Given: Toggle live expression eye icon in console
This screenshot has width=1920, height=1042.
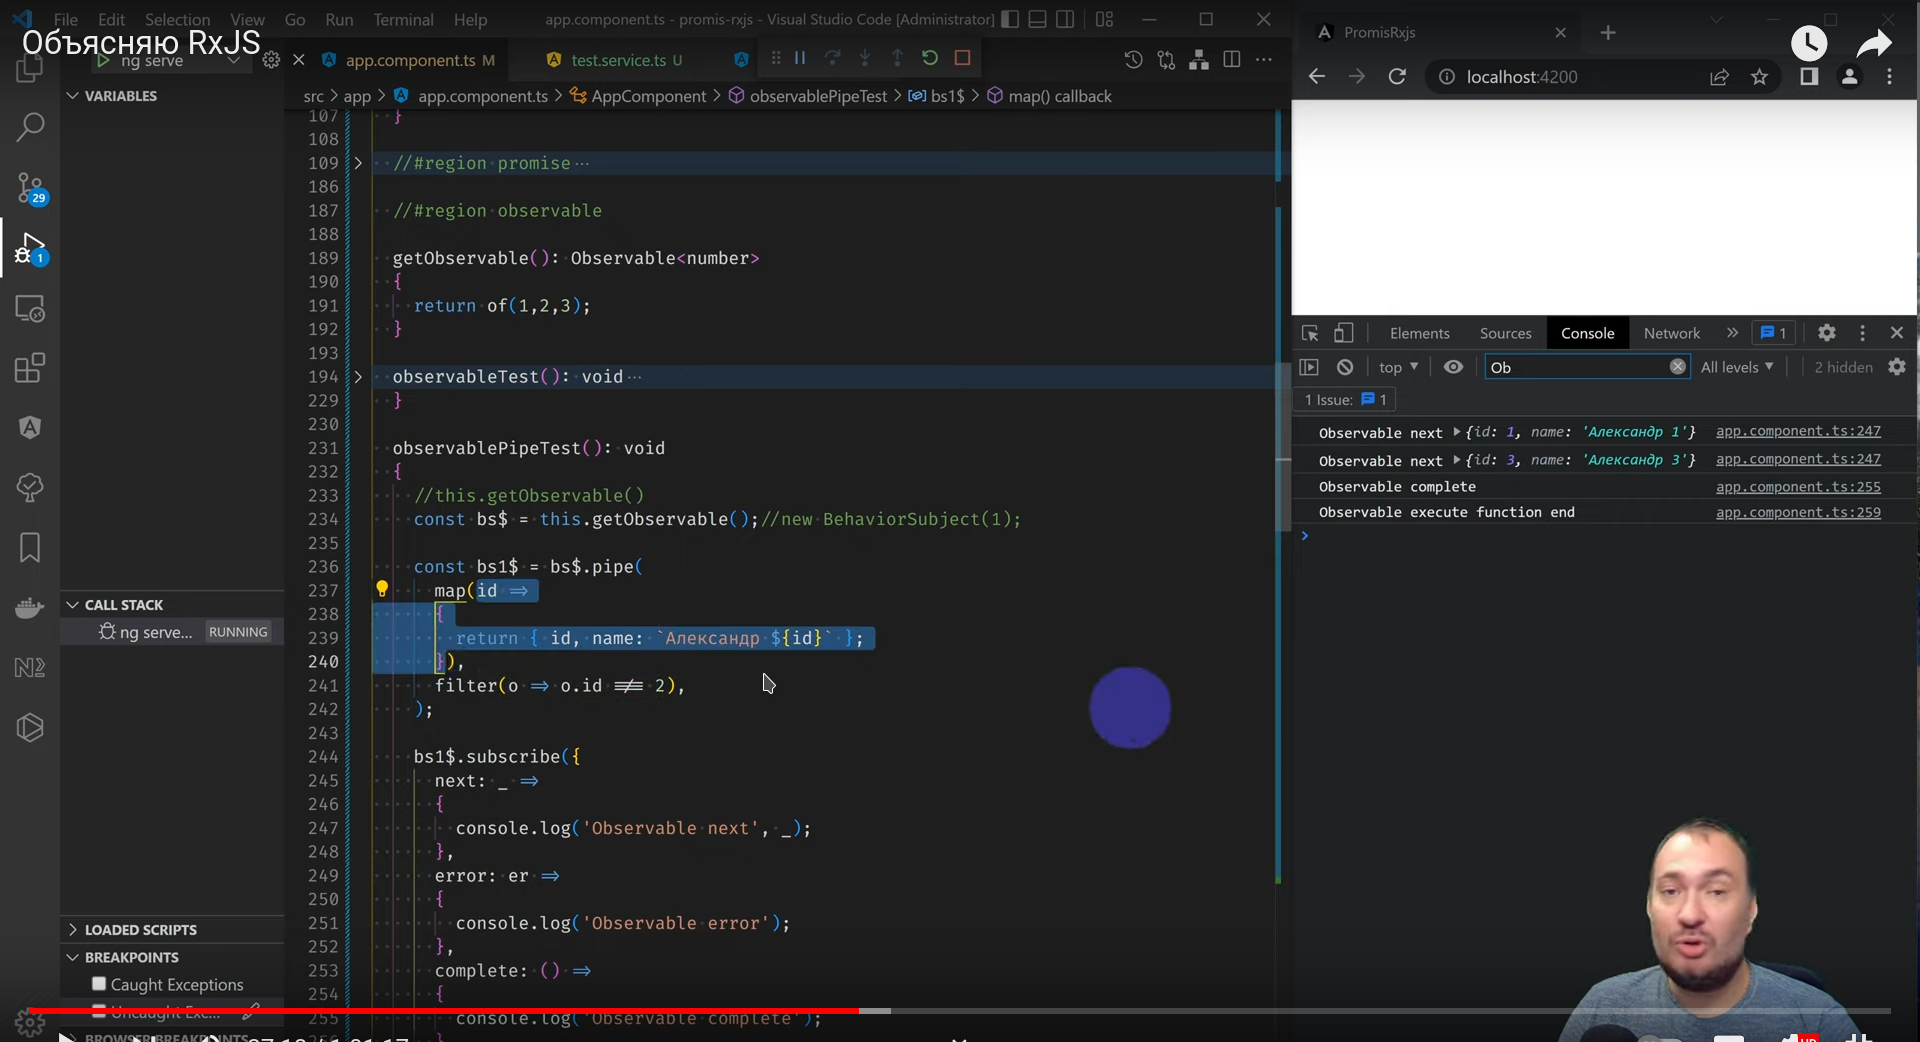Looking at the screenshot, I should [1453, 367].
